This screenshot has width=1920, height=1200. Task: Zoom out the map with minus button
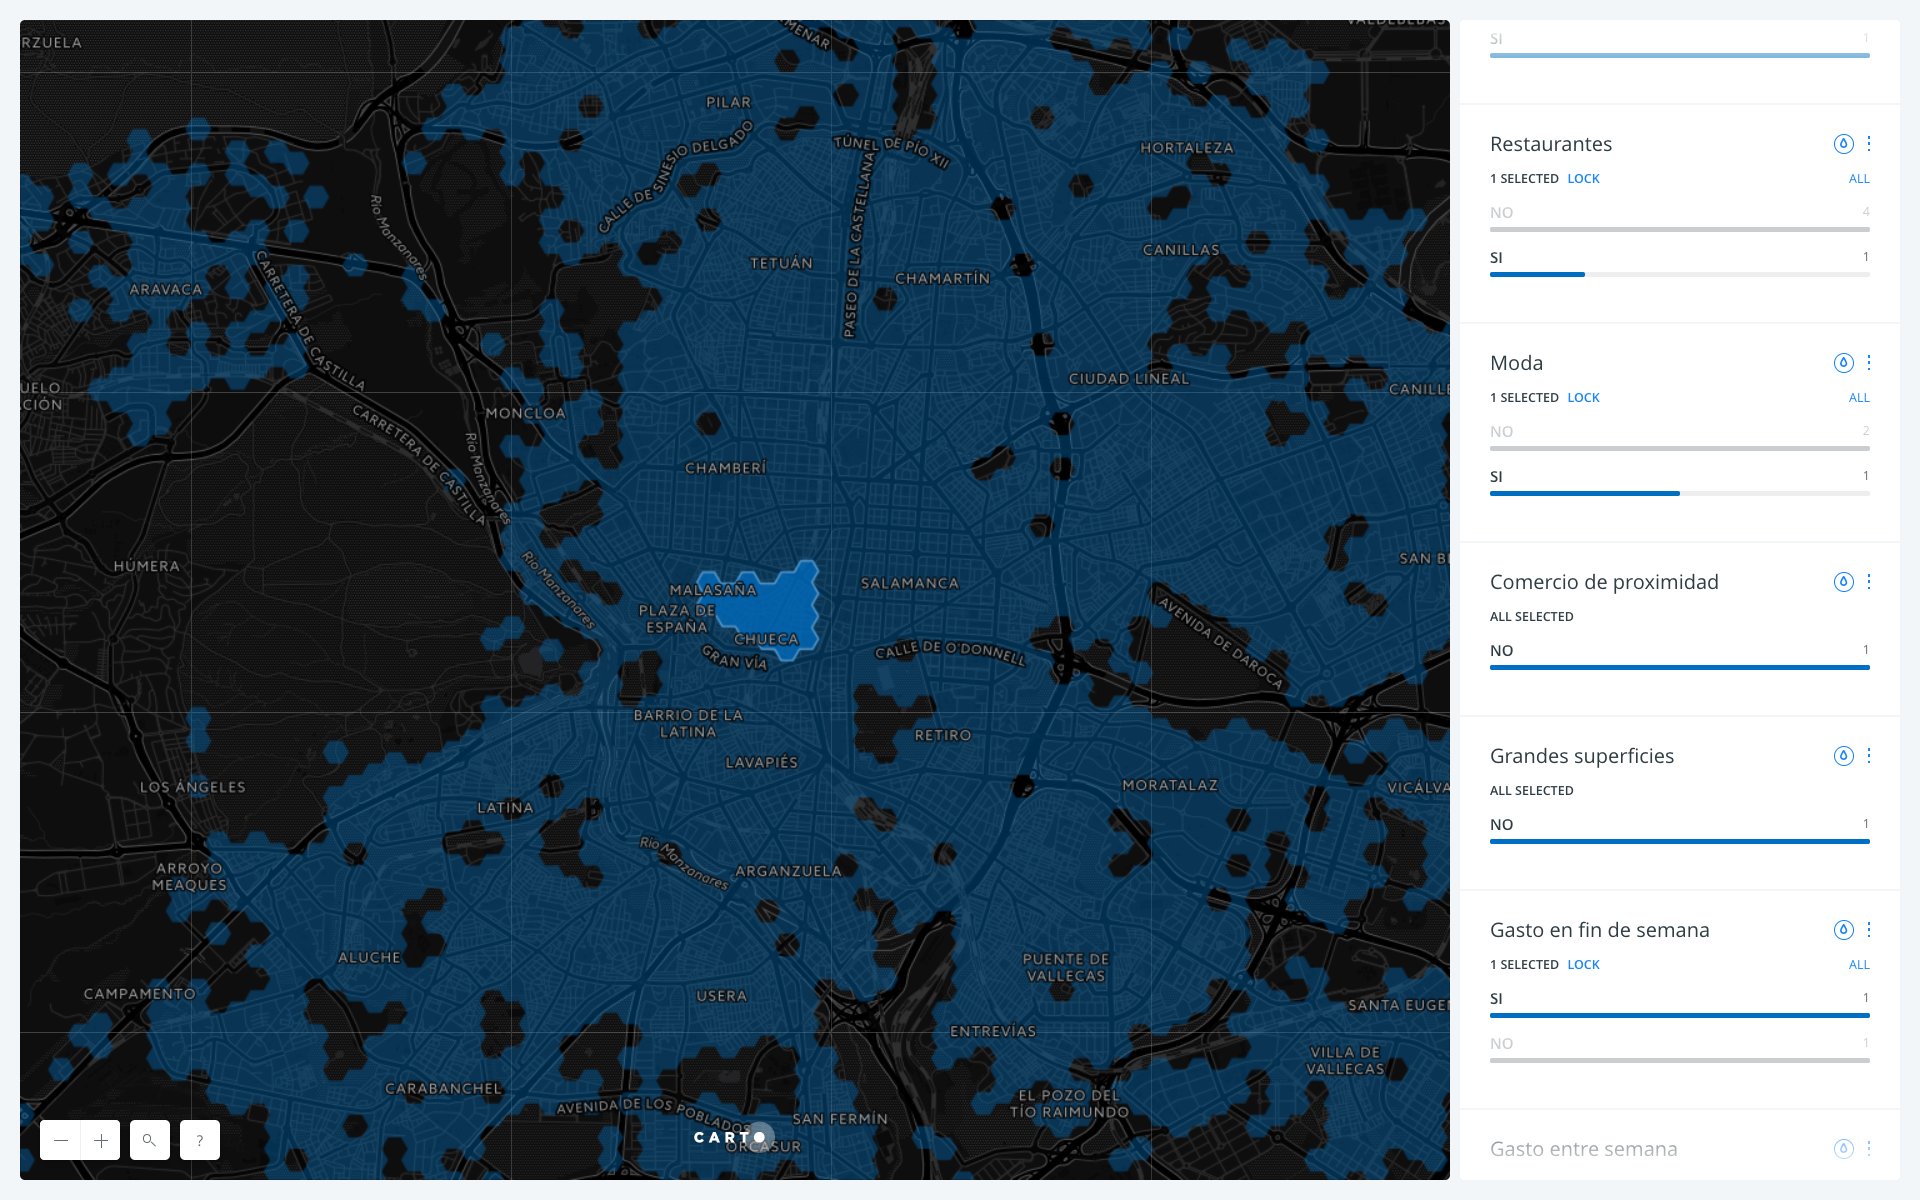61,1140
